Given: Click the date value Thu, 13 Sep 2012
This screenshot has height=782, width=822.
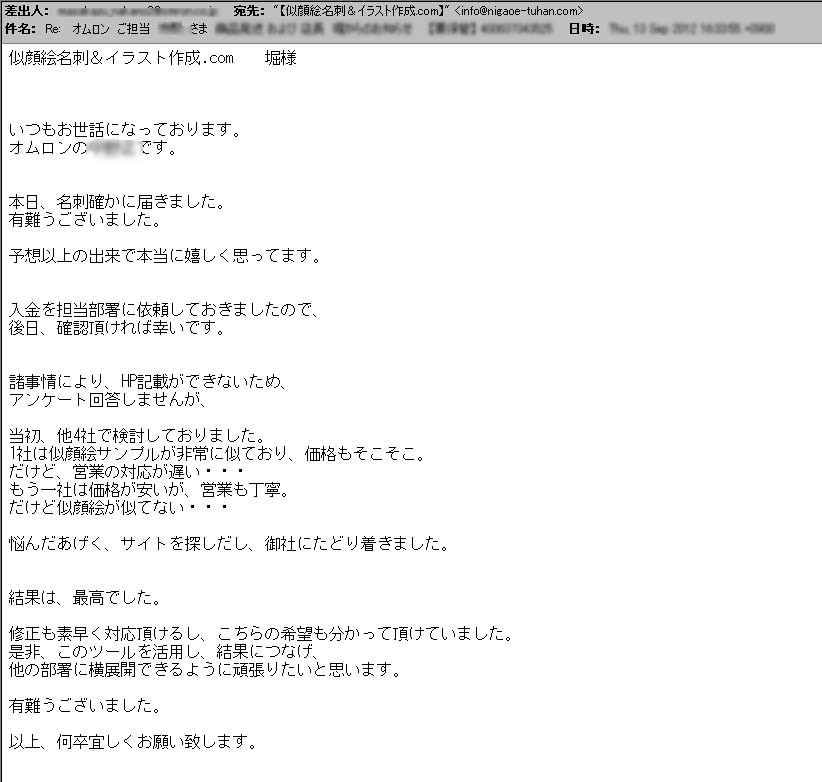Looking at the screenshot, I should [690, 29].
